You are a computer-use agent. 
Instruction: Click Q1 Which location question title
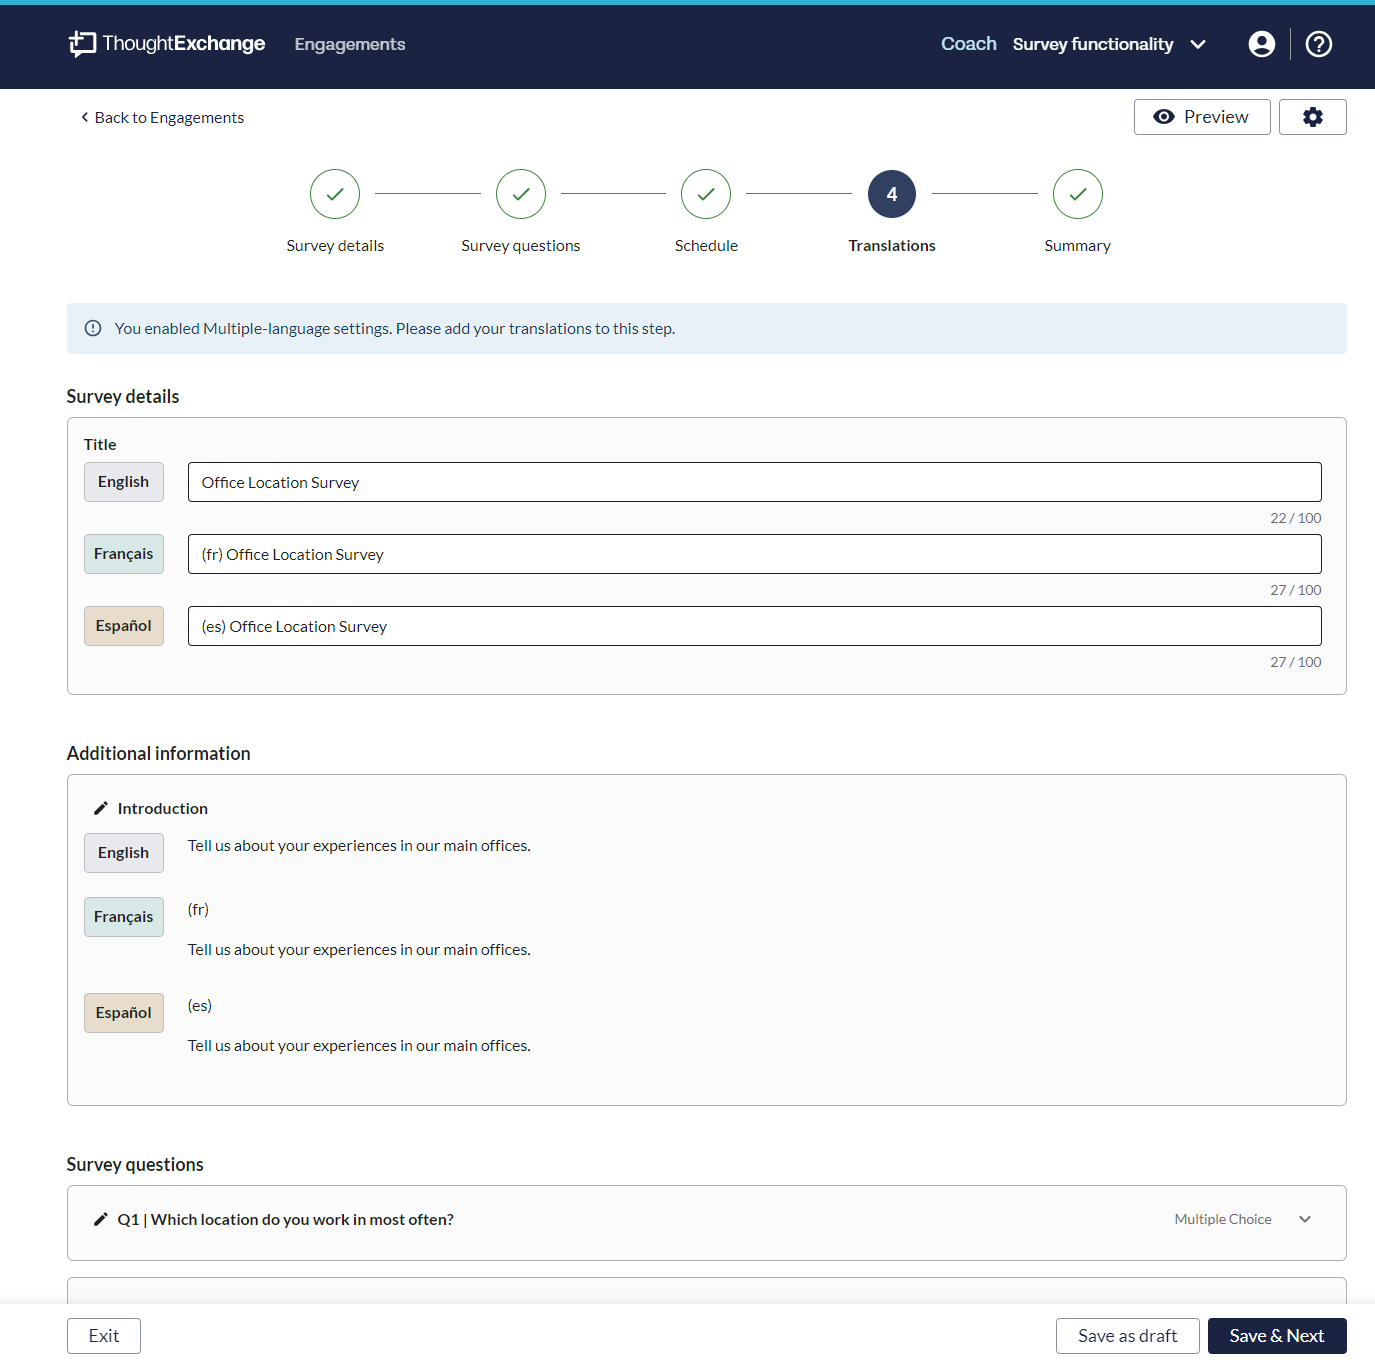[286, 1220]
